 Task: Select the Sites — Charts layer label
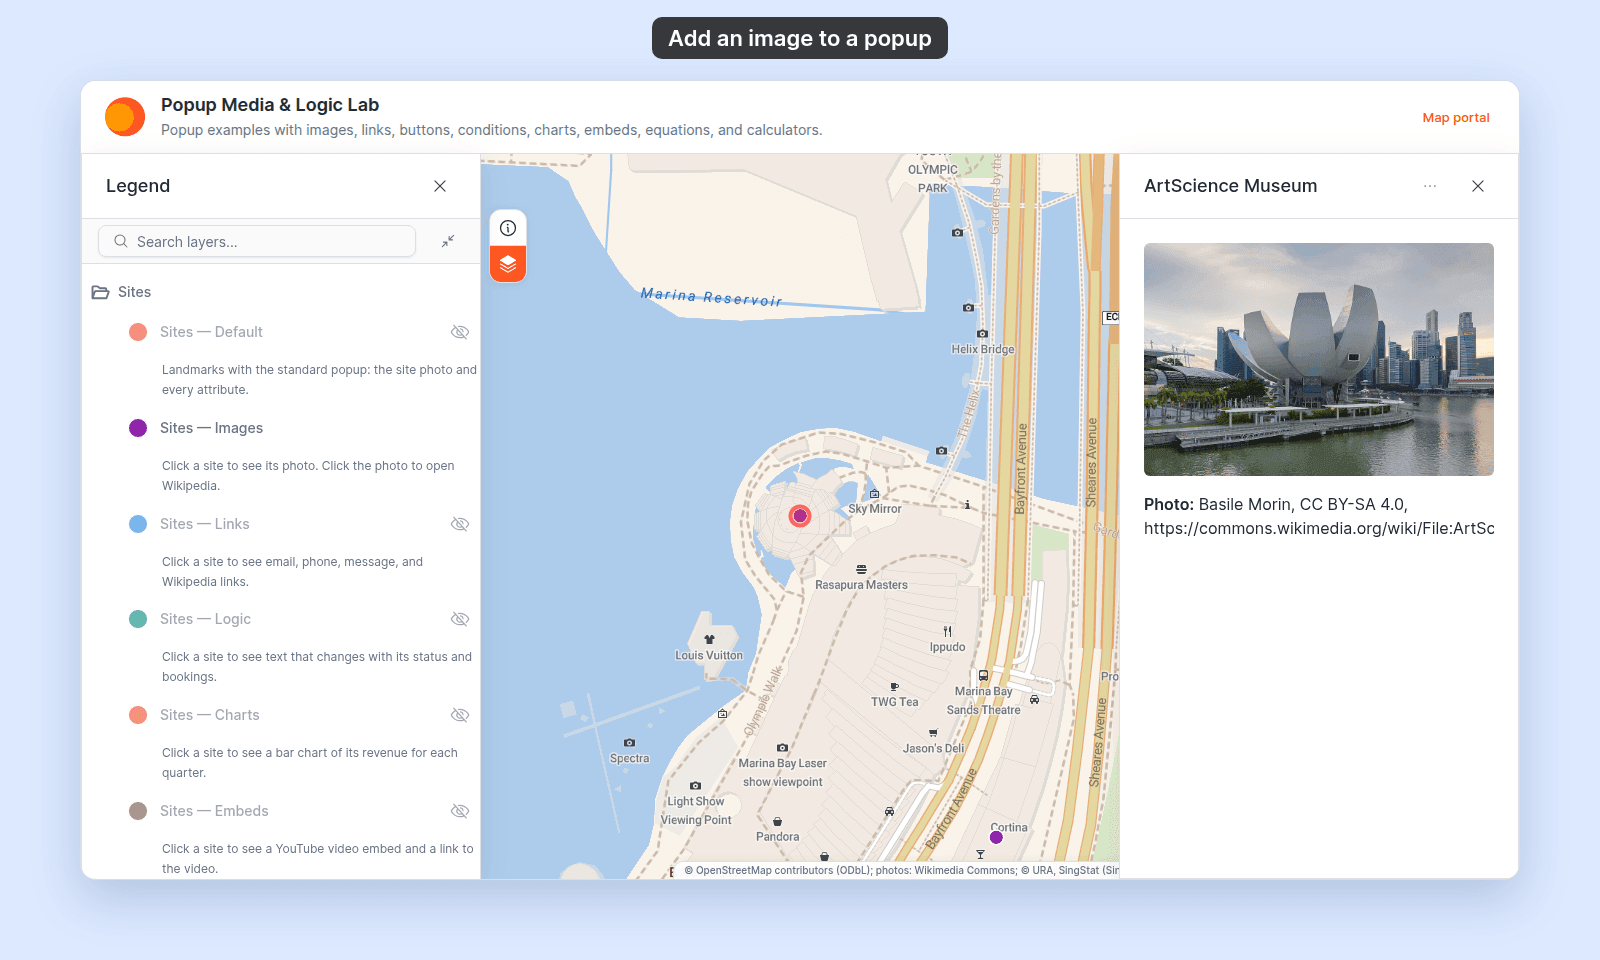tap(209, 715)
